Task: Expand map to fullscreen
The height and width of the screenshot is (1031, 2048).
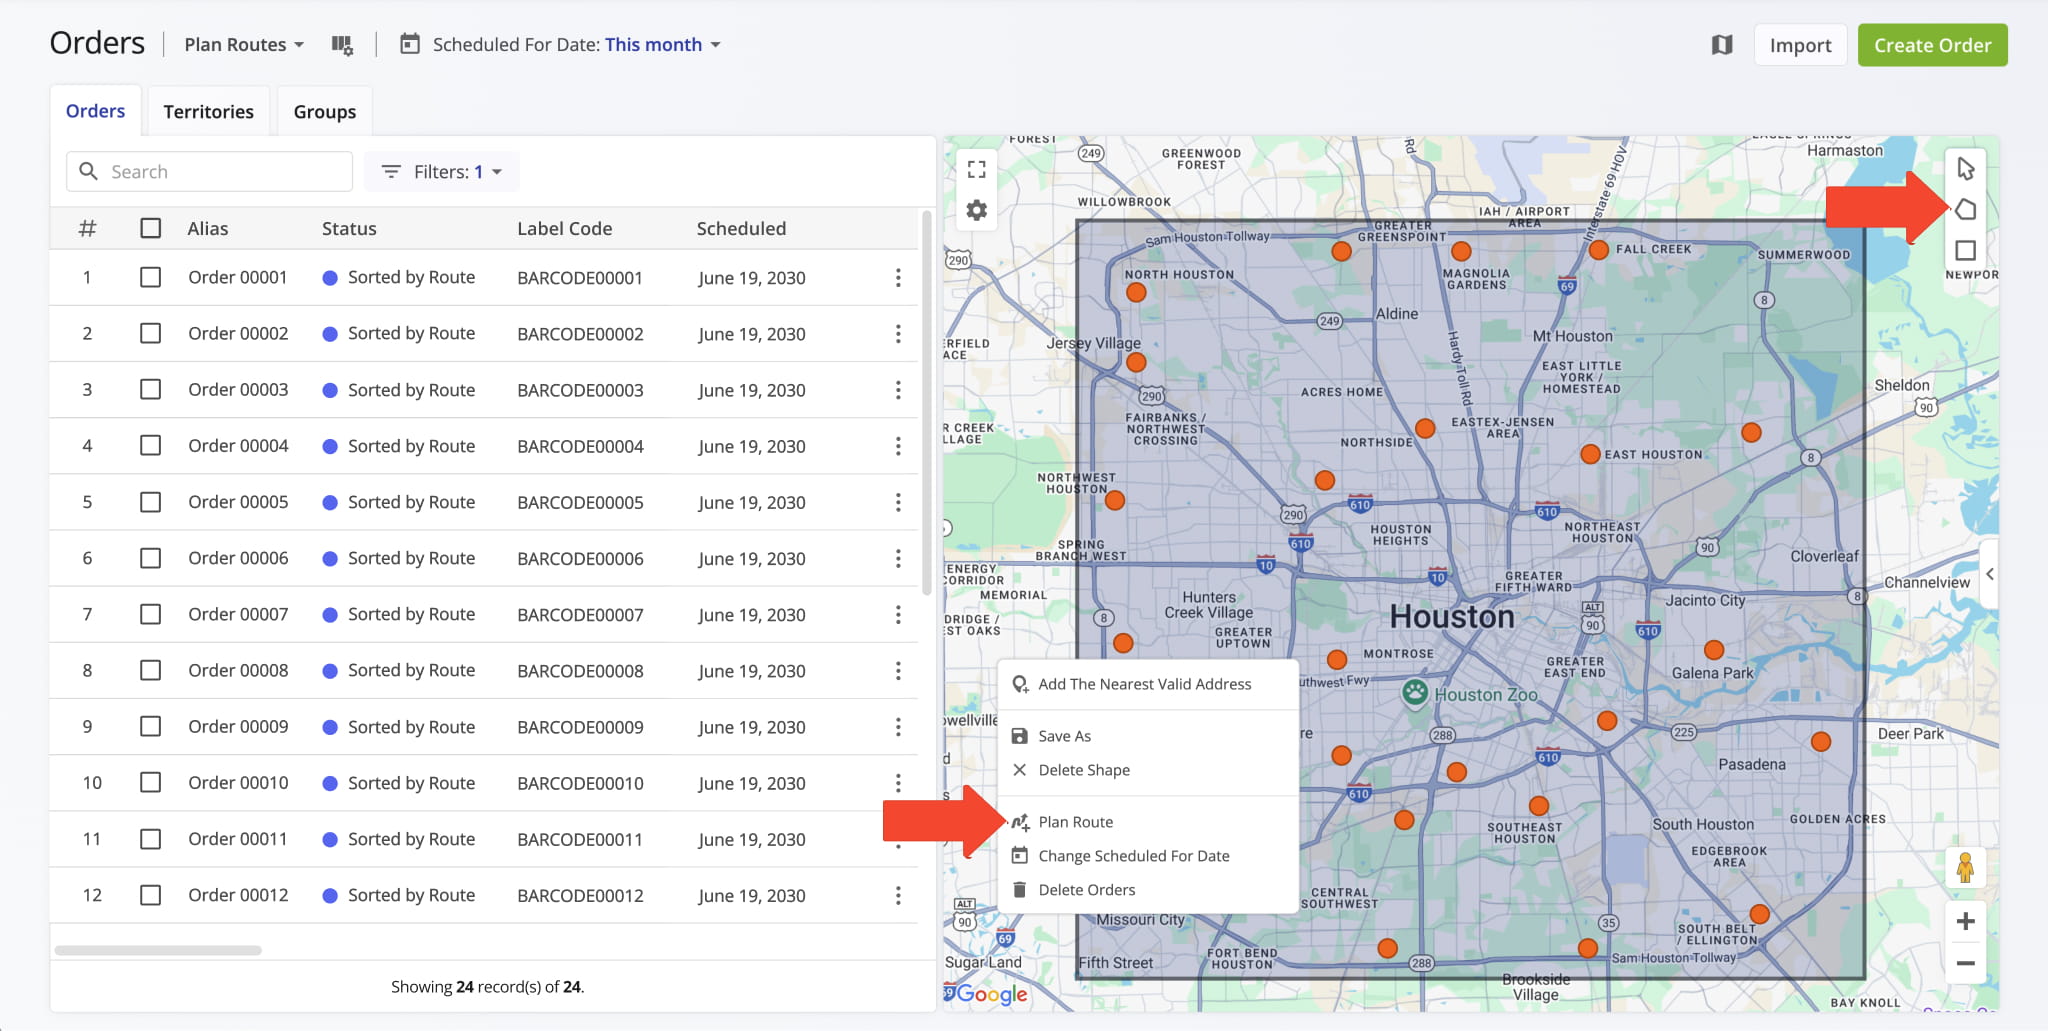Action: (977, 170)
